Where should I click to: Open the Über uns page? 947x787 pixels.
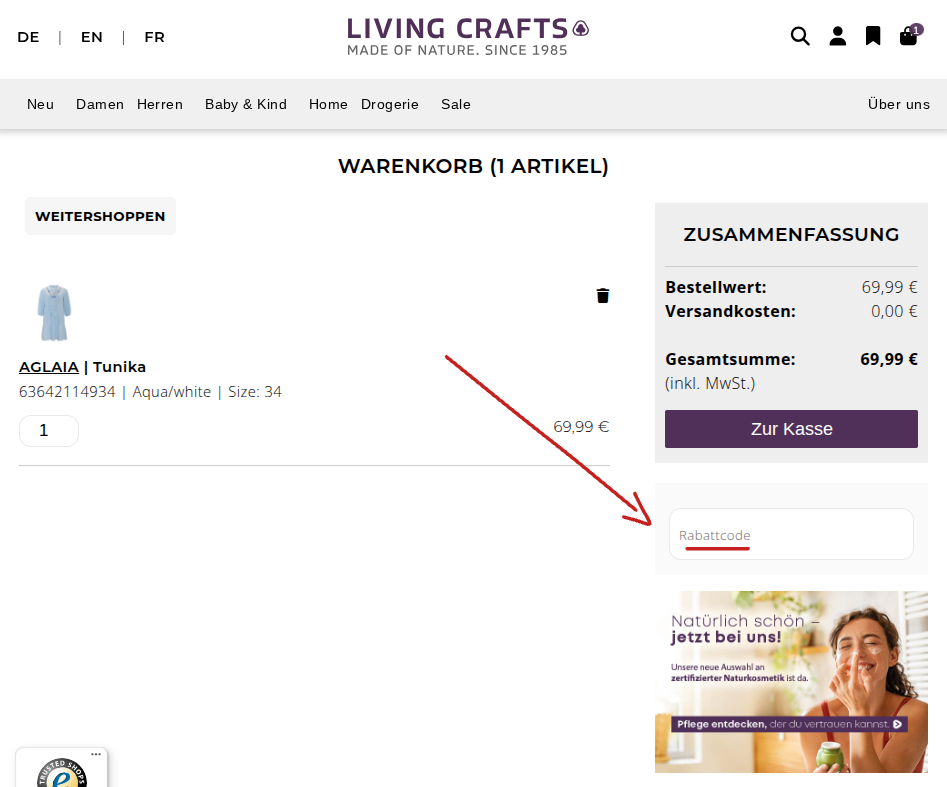[898, 104]
